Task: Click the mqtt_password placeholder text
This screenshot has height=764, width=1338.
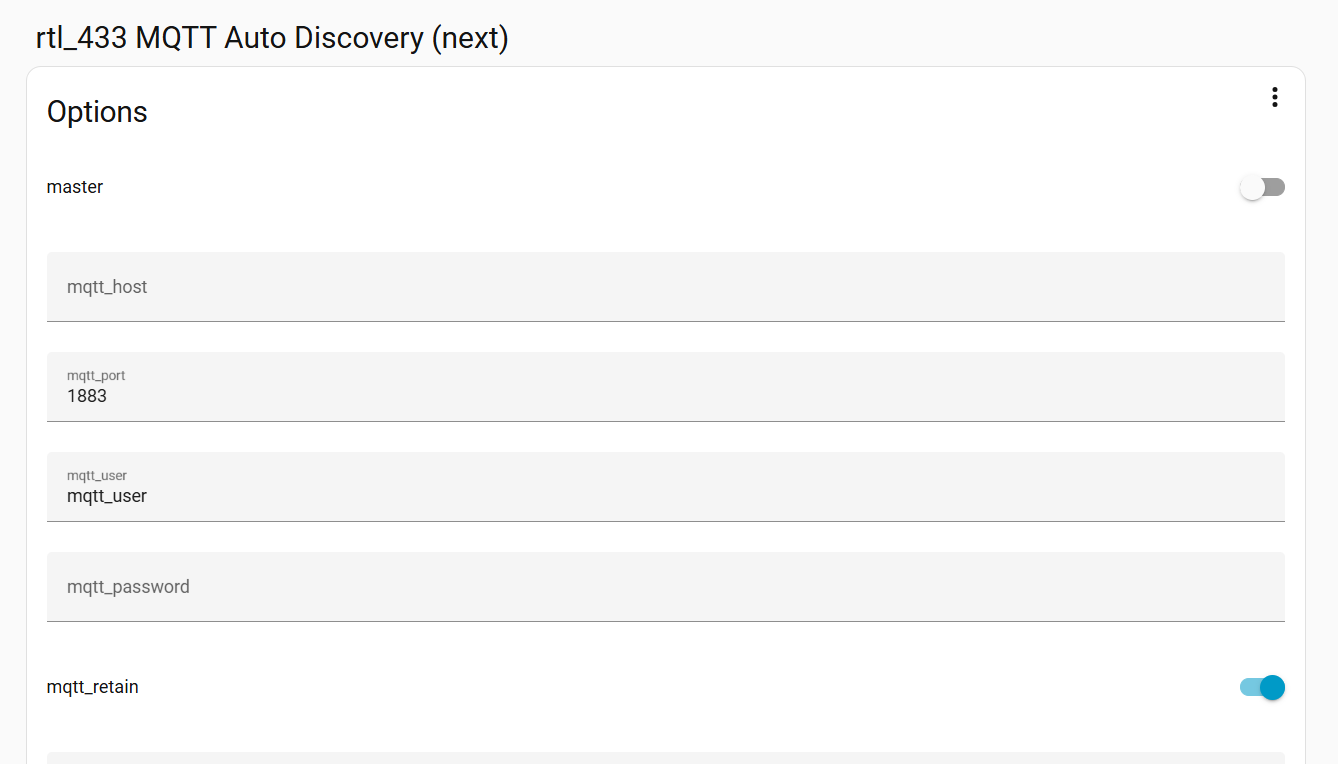Action: pos(128,587)
